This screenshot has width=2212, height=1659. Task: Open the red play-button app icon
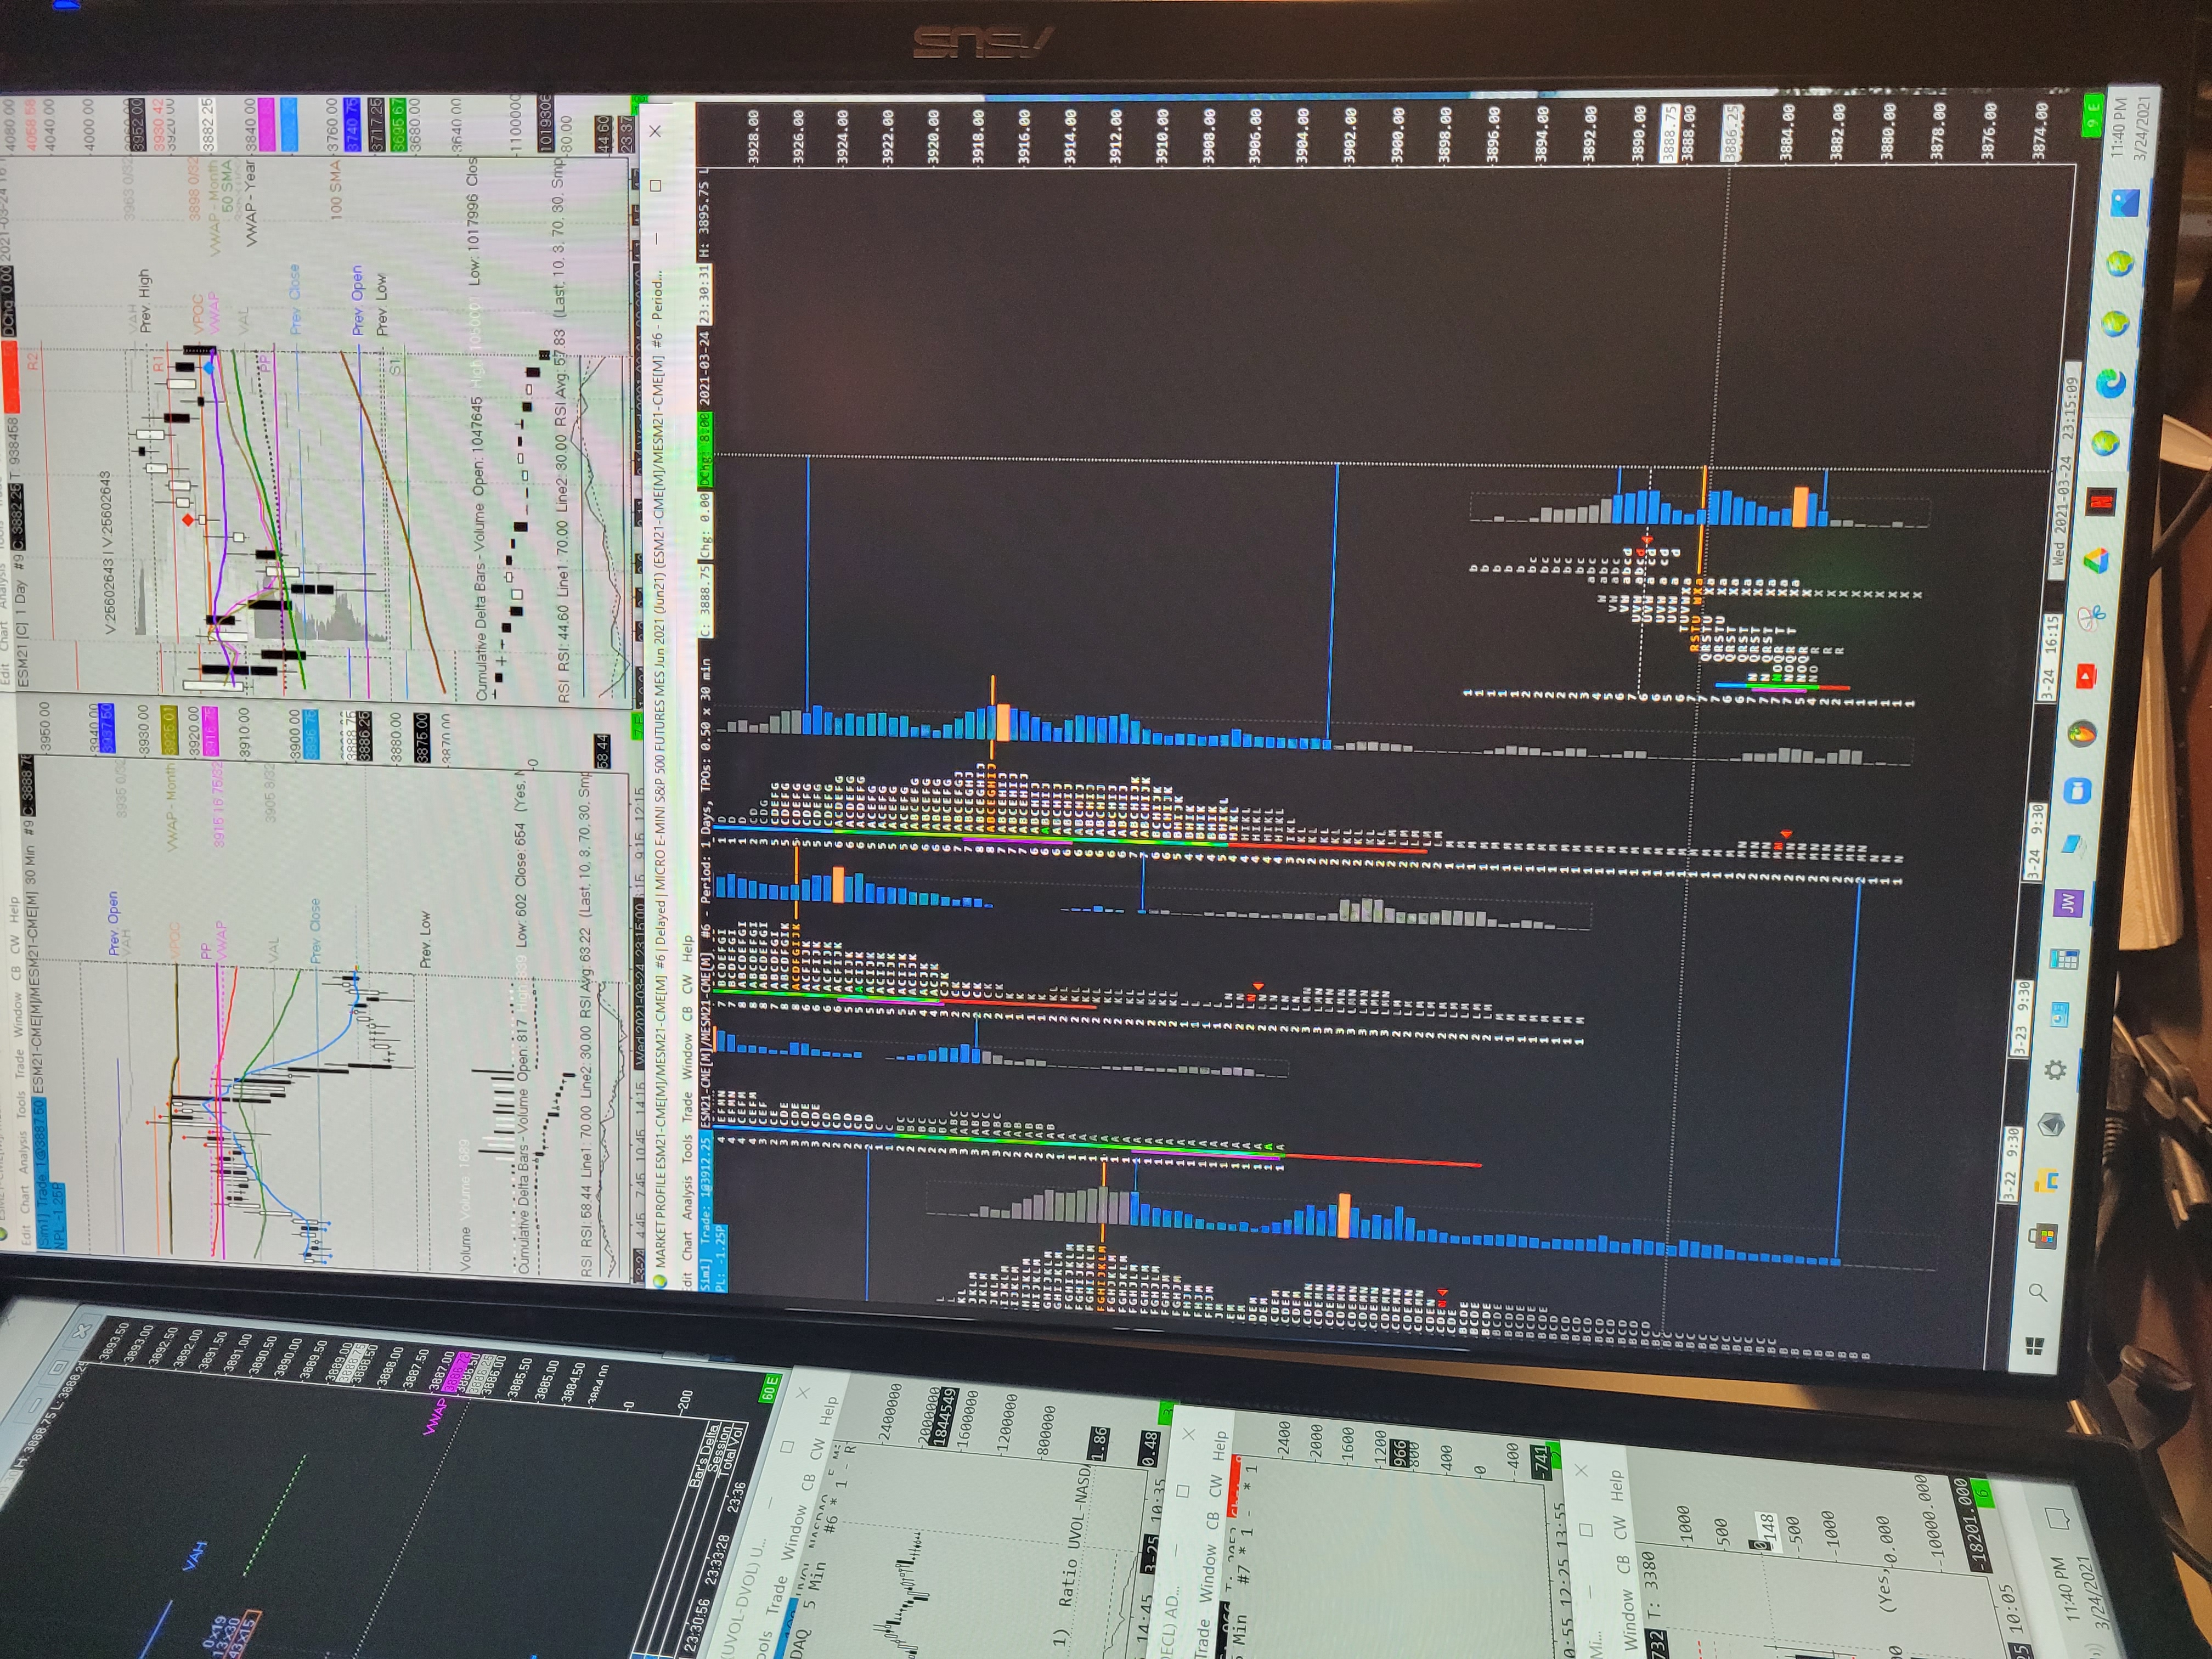coord(2086,678)
